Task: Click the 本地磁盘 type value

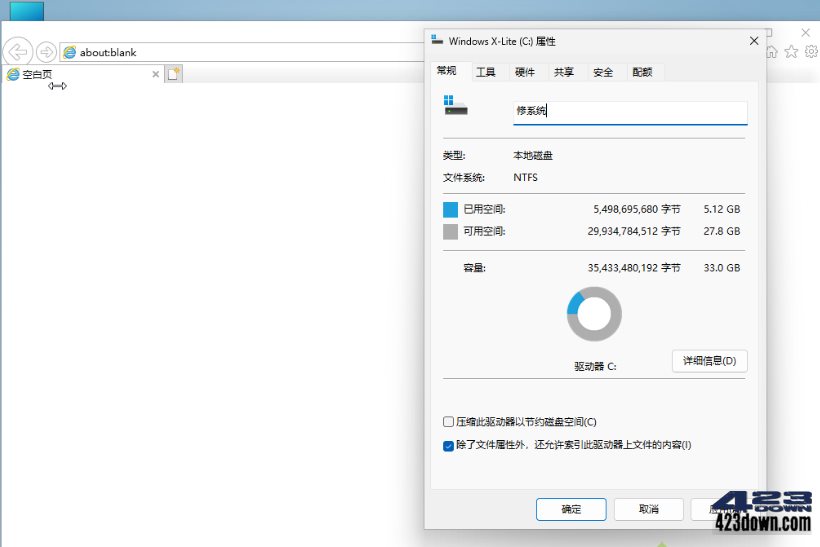Action: [x=533, y=155]
